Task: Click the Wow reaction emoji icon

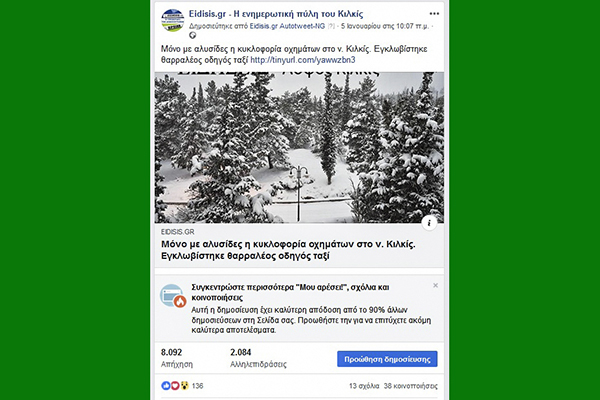Action: pos(183,385)
